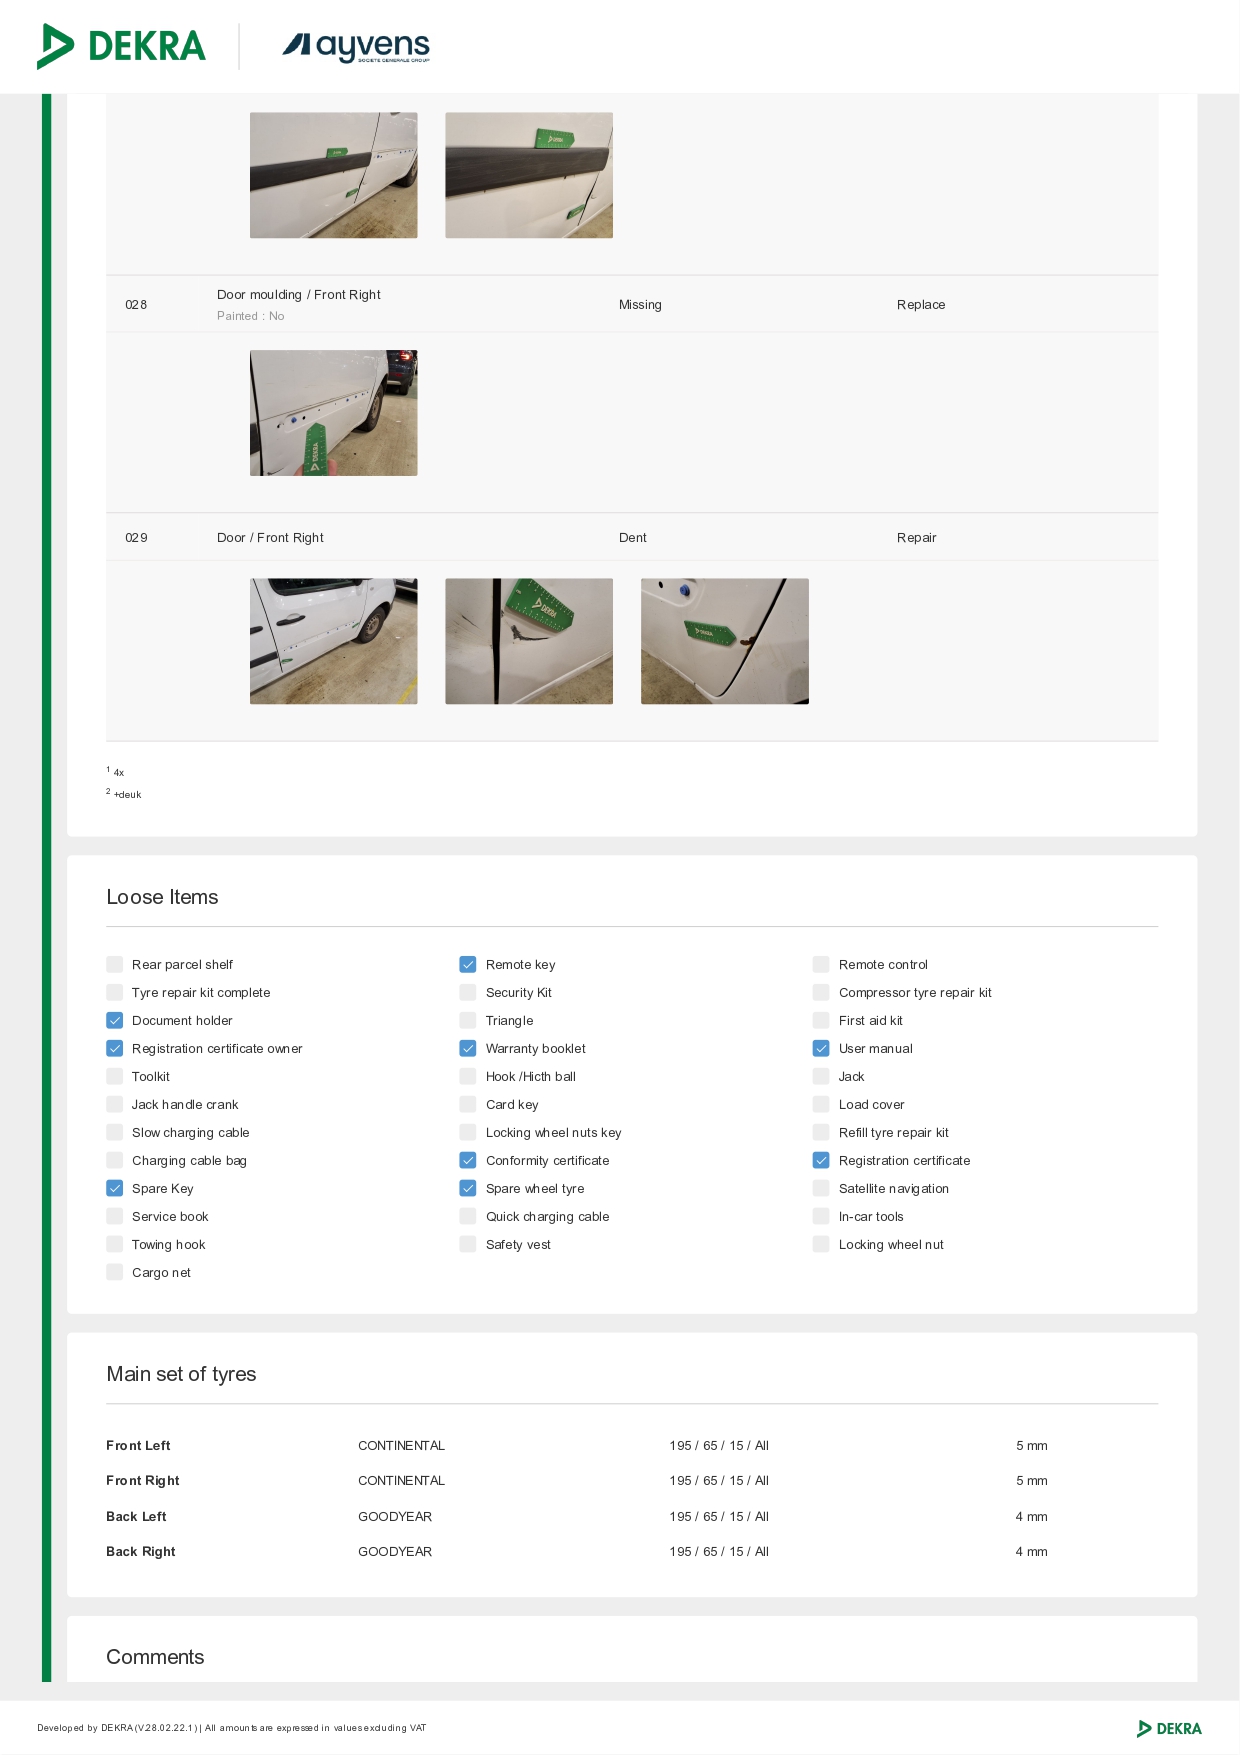Enable the Satellite navigation checkbox
Screen dimensions: 1240x1755
(821, 1189)
